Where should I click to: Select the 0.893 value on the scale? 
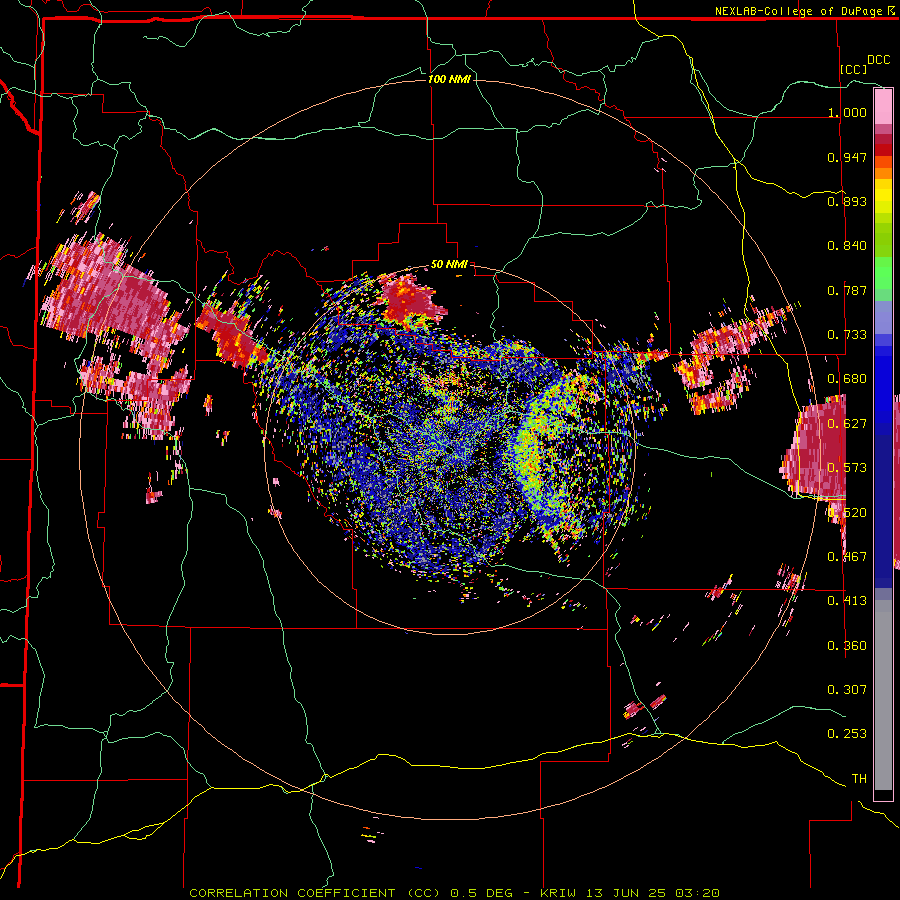[x=847, y=201]
